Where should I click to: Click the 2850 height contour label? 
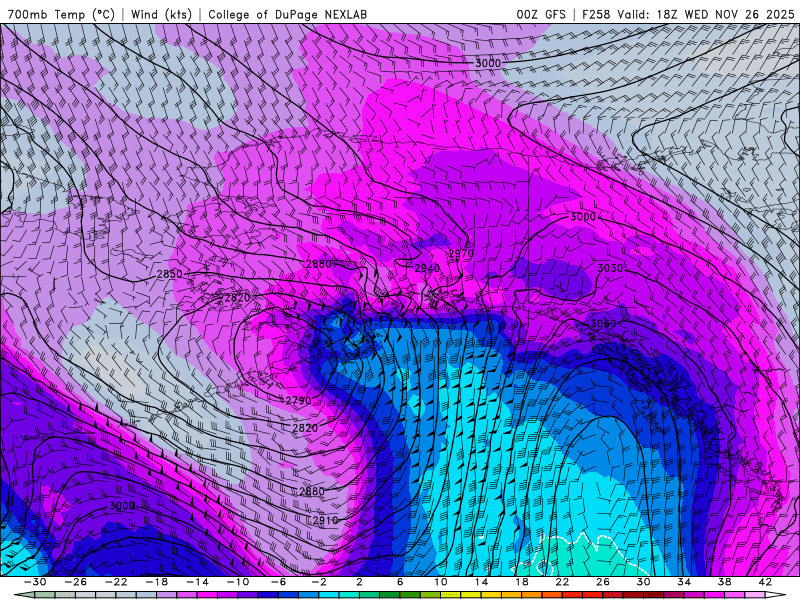click(x=169, y=274)
